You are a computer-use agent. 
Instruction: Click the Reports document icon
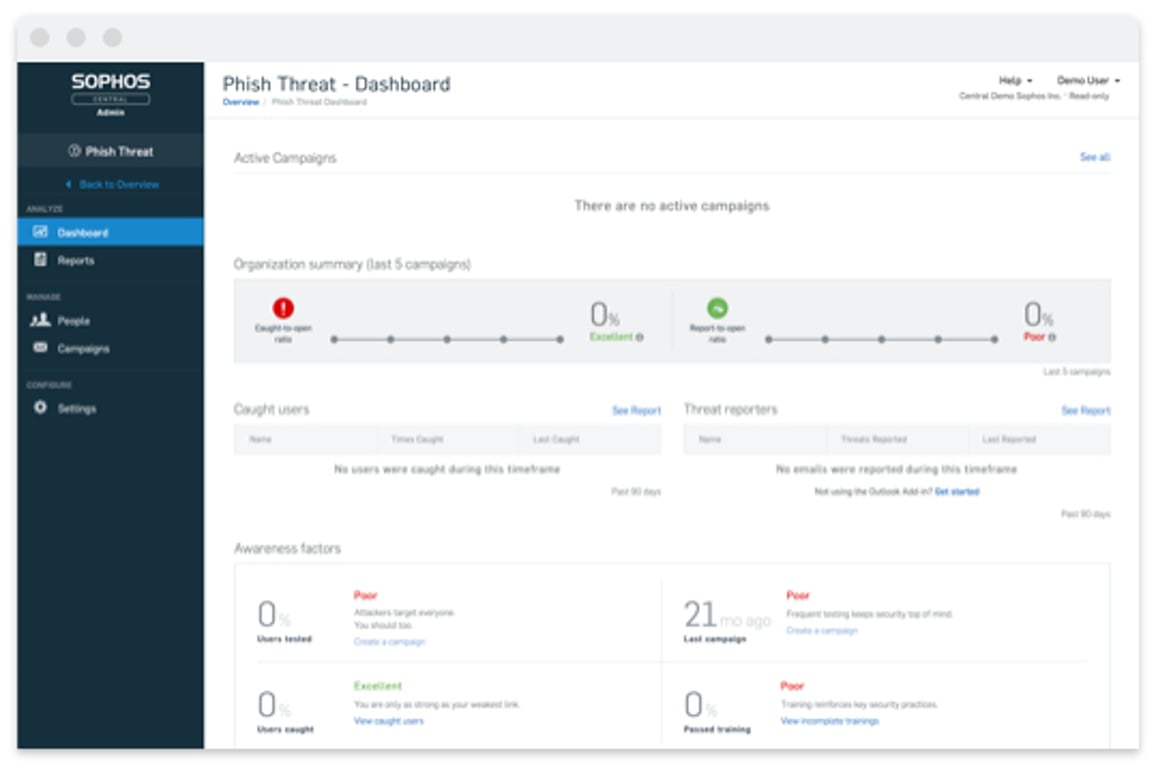(x=41, y=259)
